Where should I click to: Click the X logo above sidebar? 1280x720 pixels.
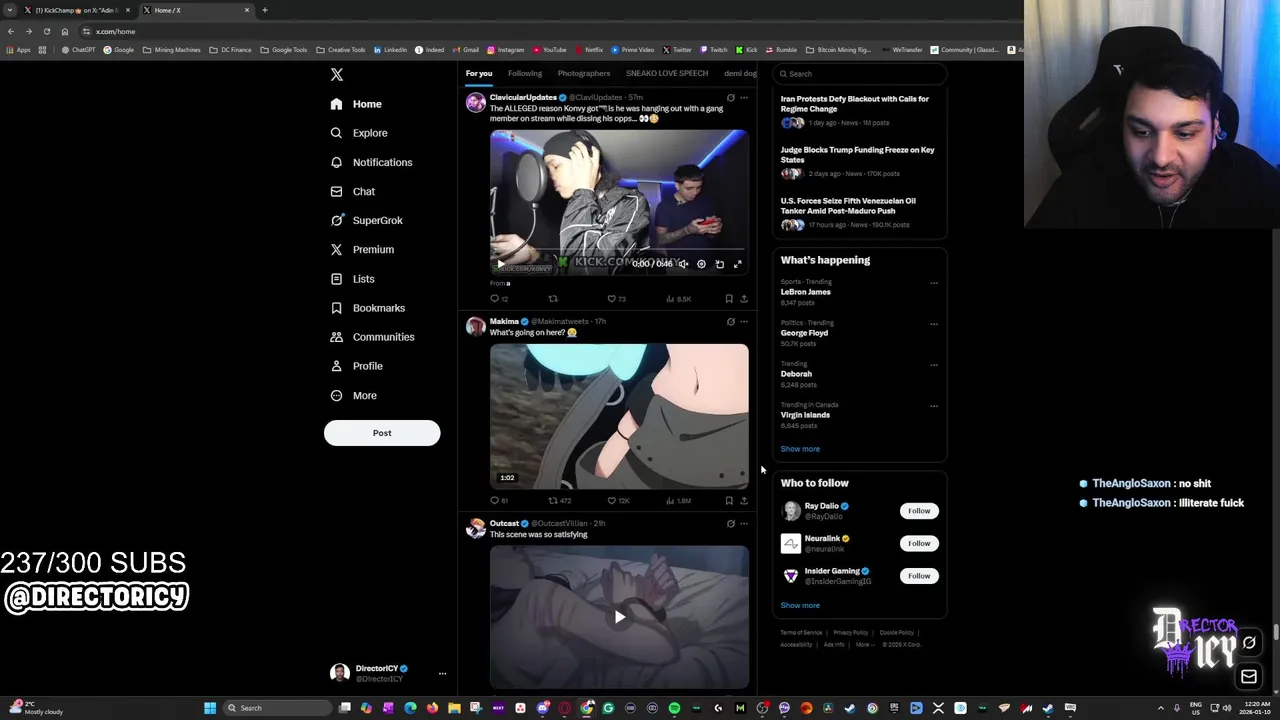click(337, 75)
